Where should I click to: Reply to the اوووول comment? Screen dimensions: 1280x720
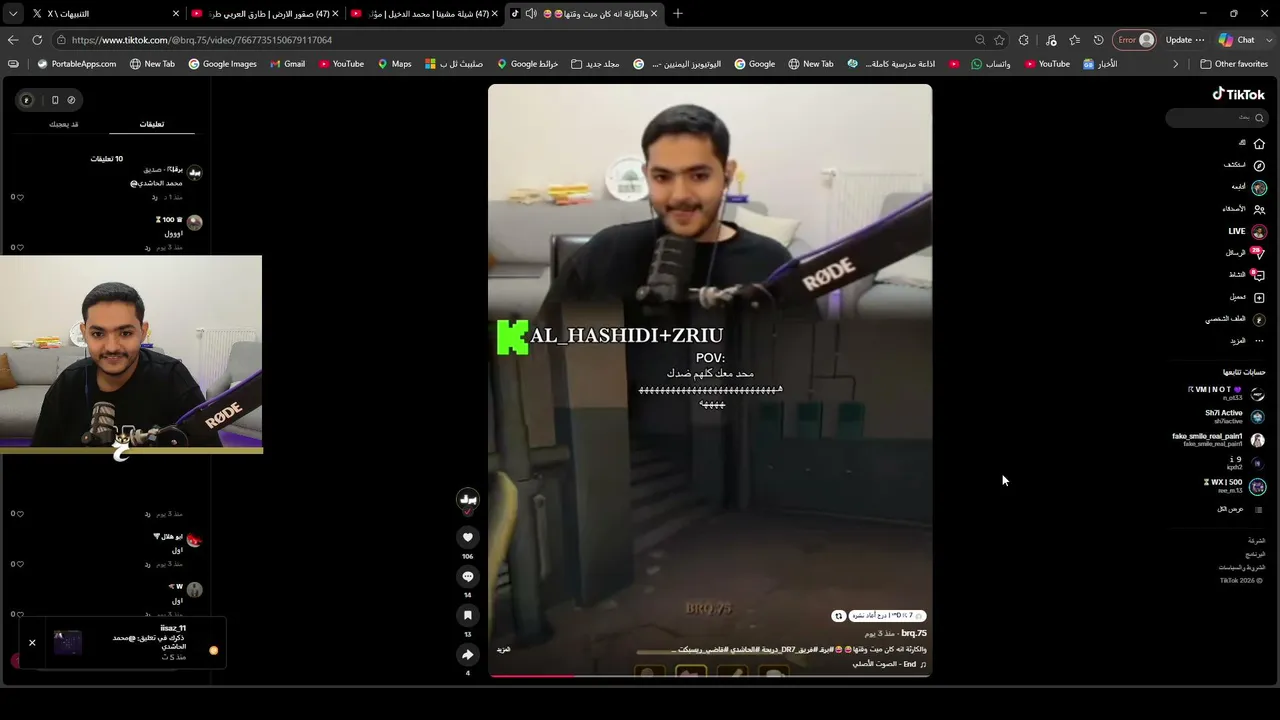coord(147,247)
